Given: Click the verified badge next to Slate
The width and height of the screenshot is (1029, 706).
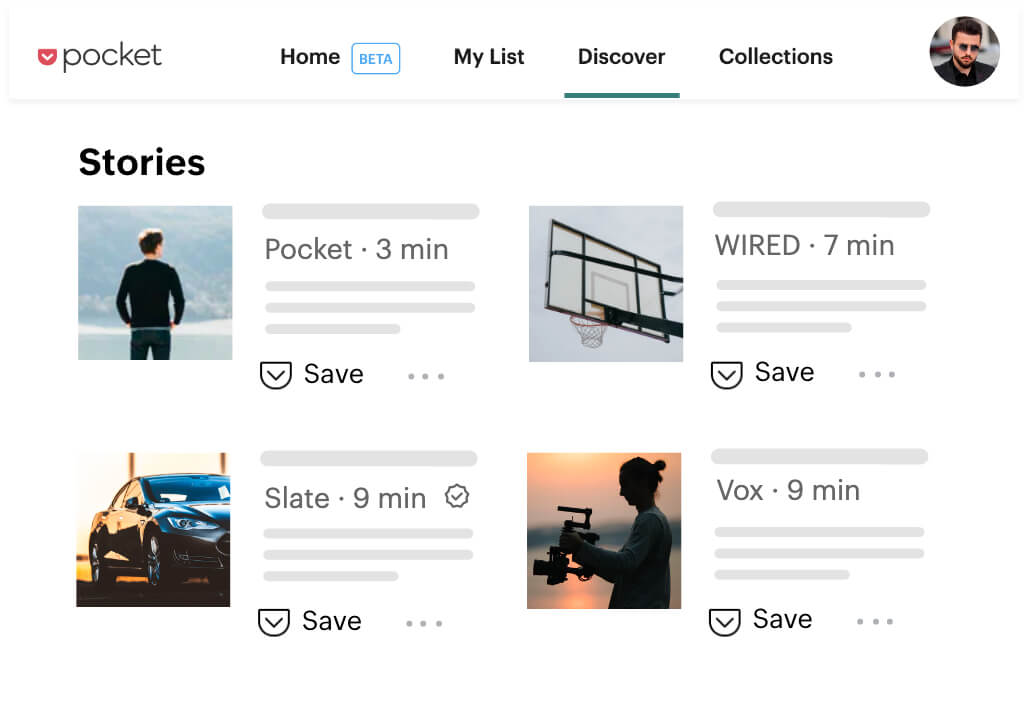Looking at the screenshot, I should (457, 496).
